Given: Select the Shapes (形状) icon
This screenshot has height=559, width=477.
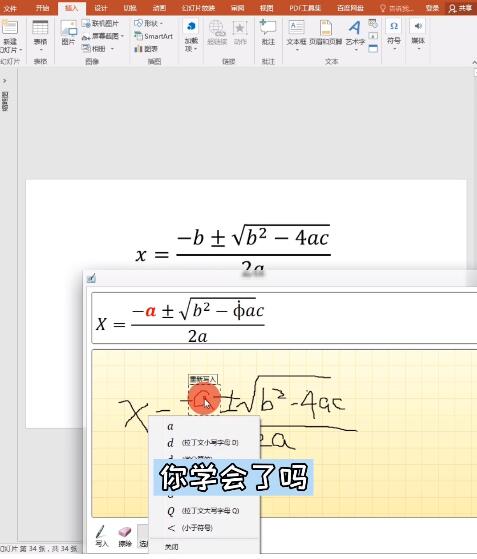Looking at the screenshot, I should 138,24.
